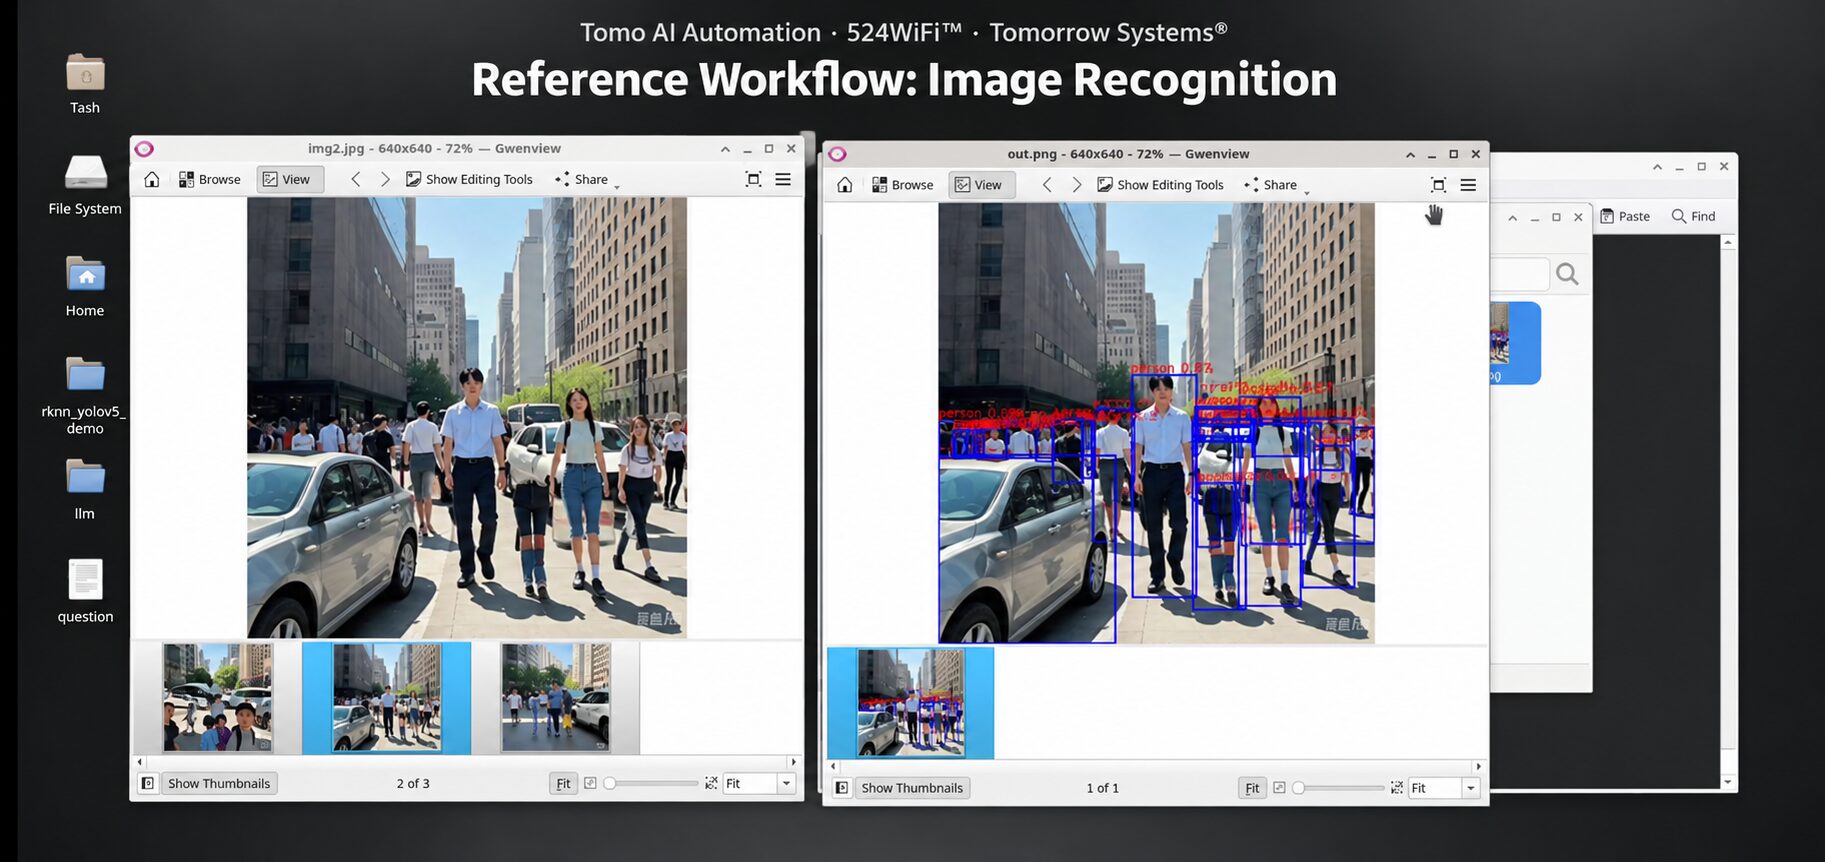Toggle the Fit button in the out.png window

1252,788
